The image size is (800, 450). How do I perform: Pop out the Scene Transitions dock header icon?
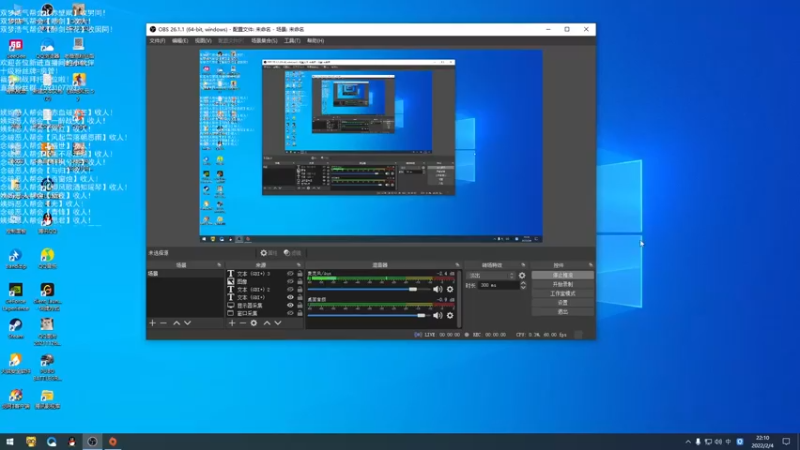[x=523, y=265]
